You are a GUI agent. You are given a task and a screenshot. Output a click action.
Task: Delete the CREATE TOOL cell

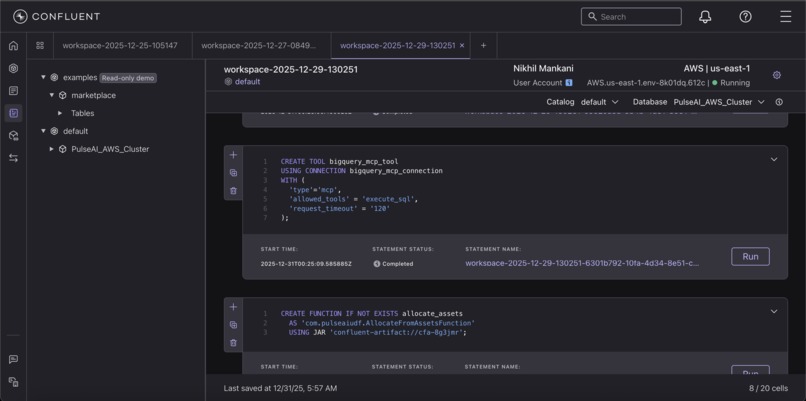click(233, 191)
